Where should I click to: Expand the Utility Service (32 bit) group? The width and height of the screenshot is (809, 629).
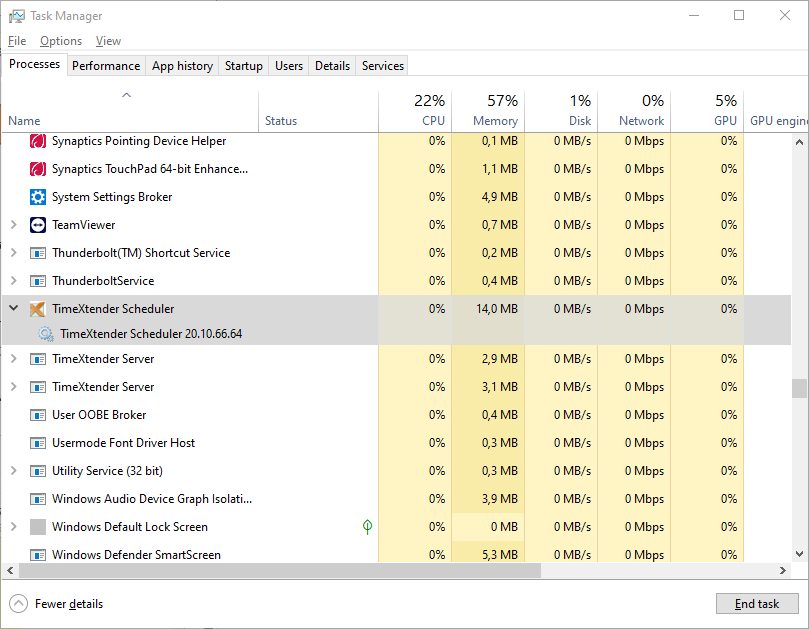click(14, 471)
